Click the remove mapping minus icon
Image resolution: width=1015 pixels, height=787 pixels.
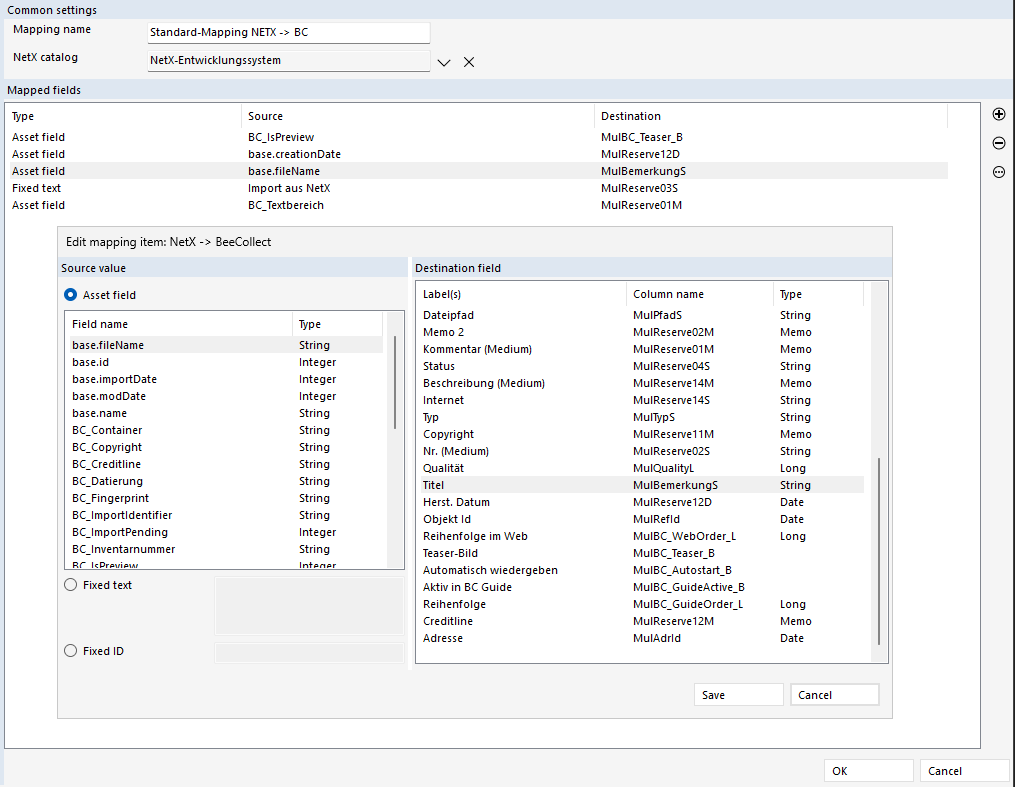pyautogui.click(x=998, y=143)
